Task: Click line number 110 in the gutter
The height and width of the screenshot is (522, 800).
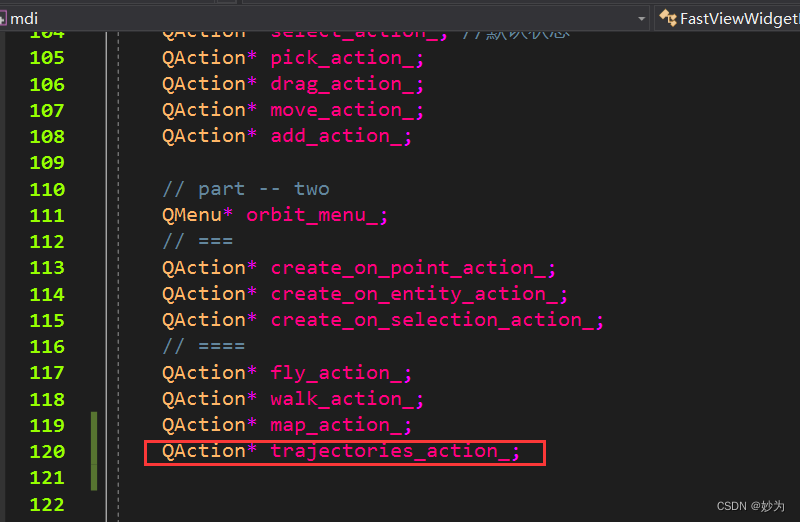Action: tap(47, 190)
